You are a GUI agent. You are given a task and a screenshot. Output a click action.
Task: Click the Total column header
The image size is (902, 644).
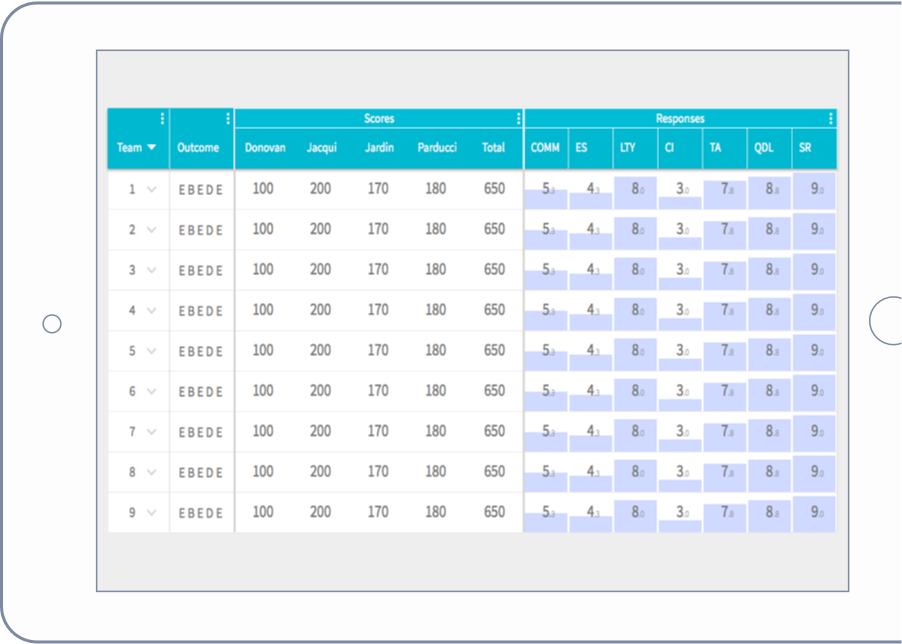[493, 148]
